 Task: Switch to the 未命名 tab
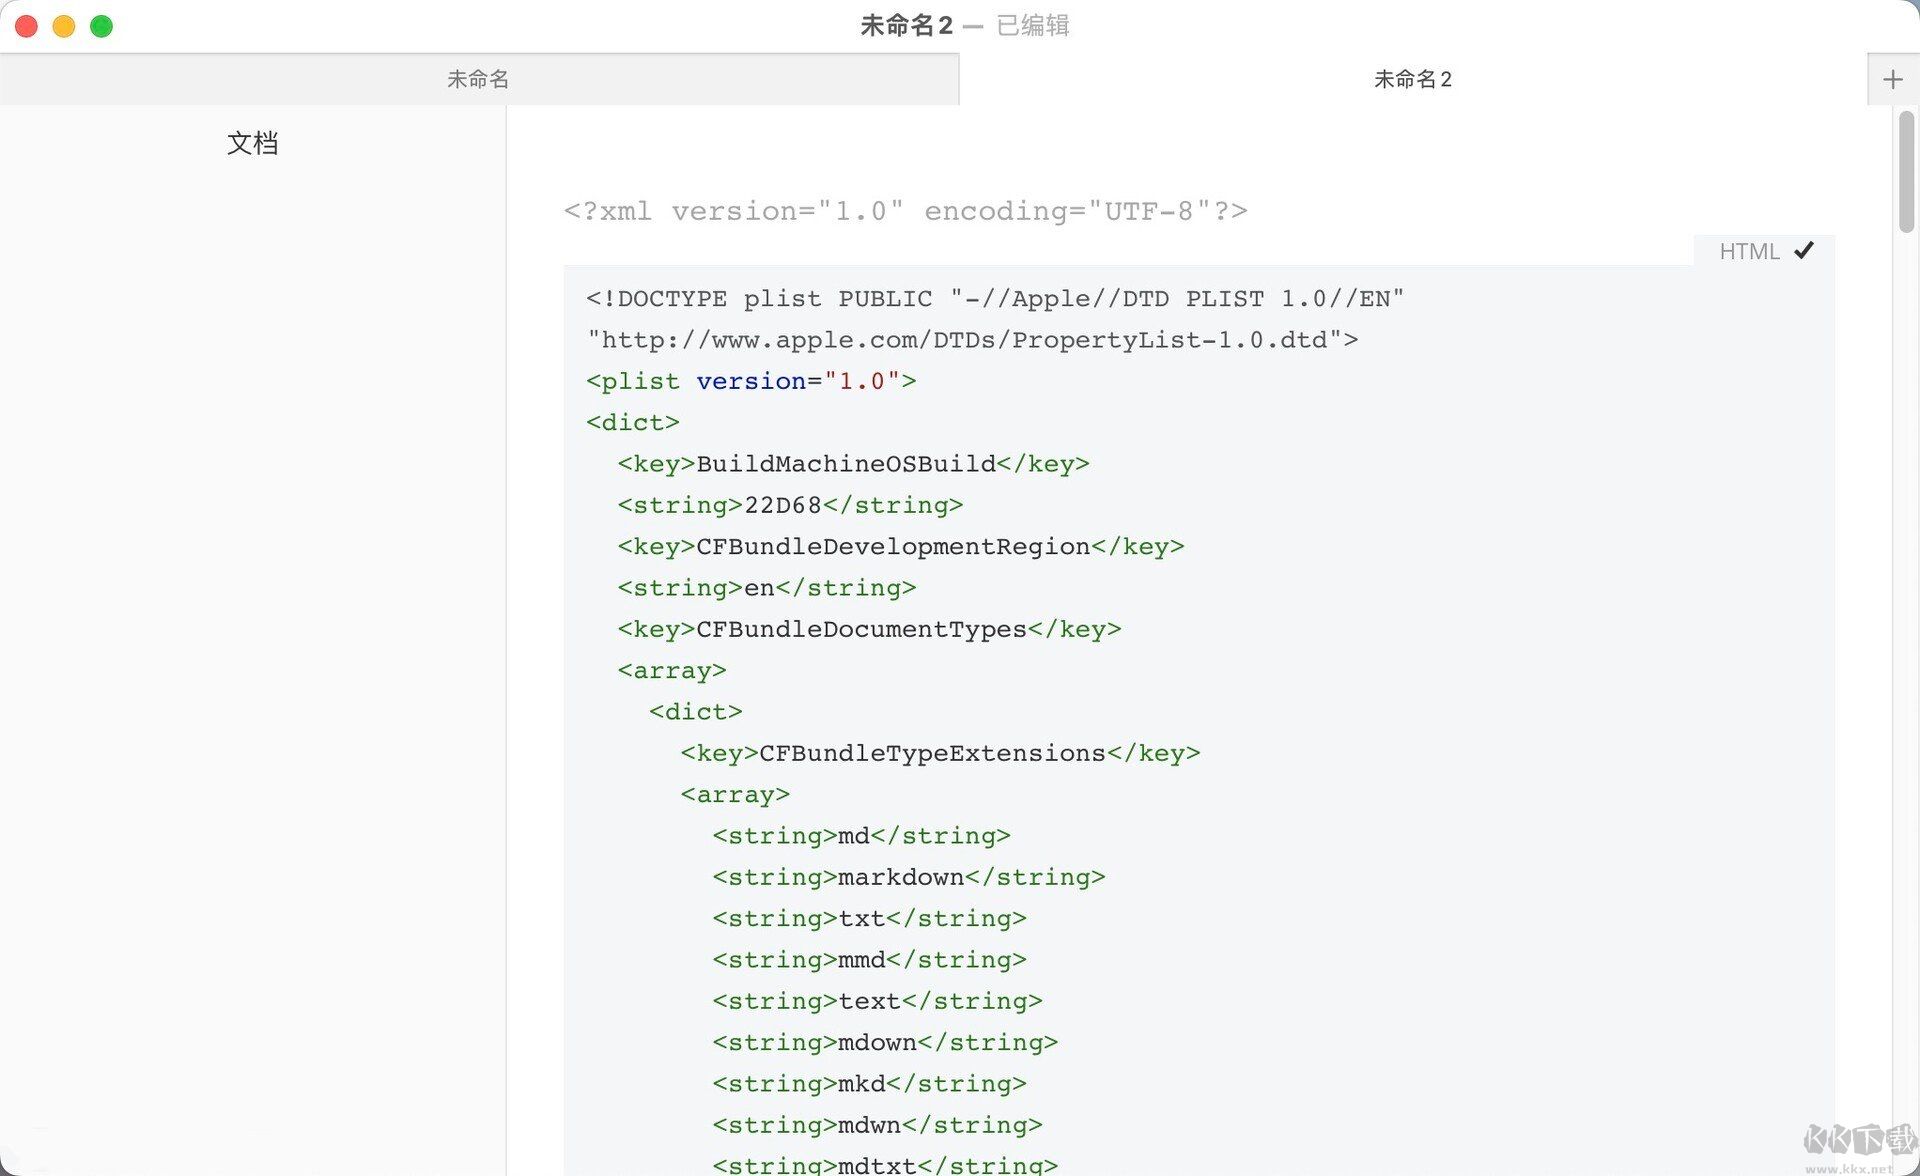pos(479,79)
